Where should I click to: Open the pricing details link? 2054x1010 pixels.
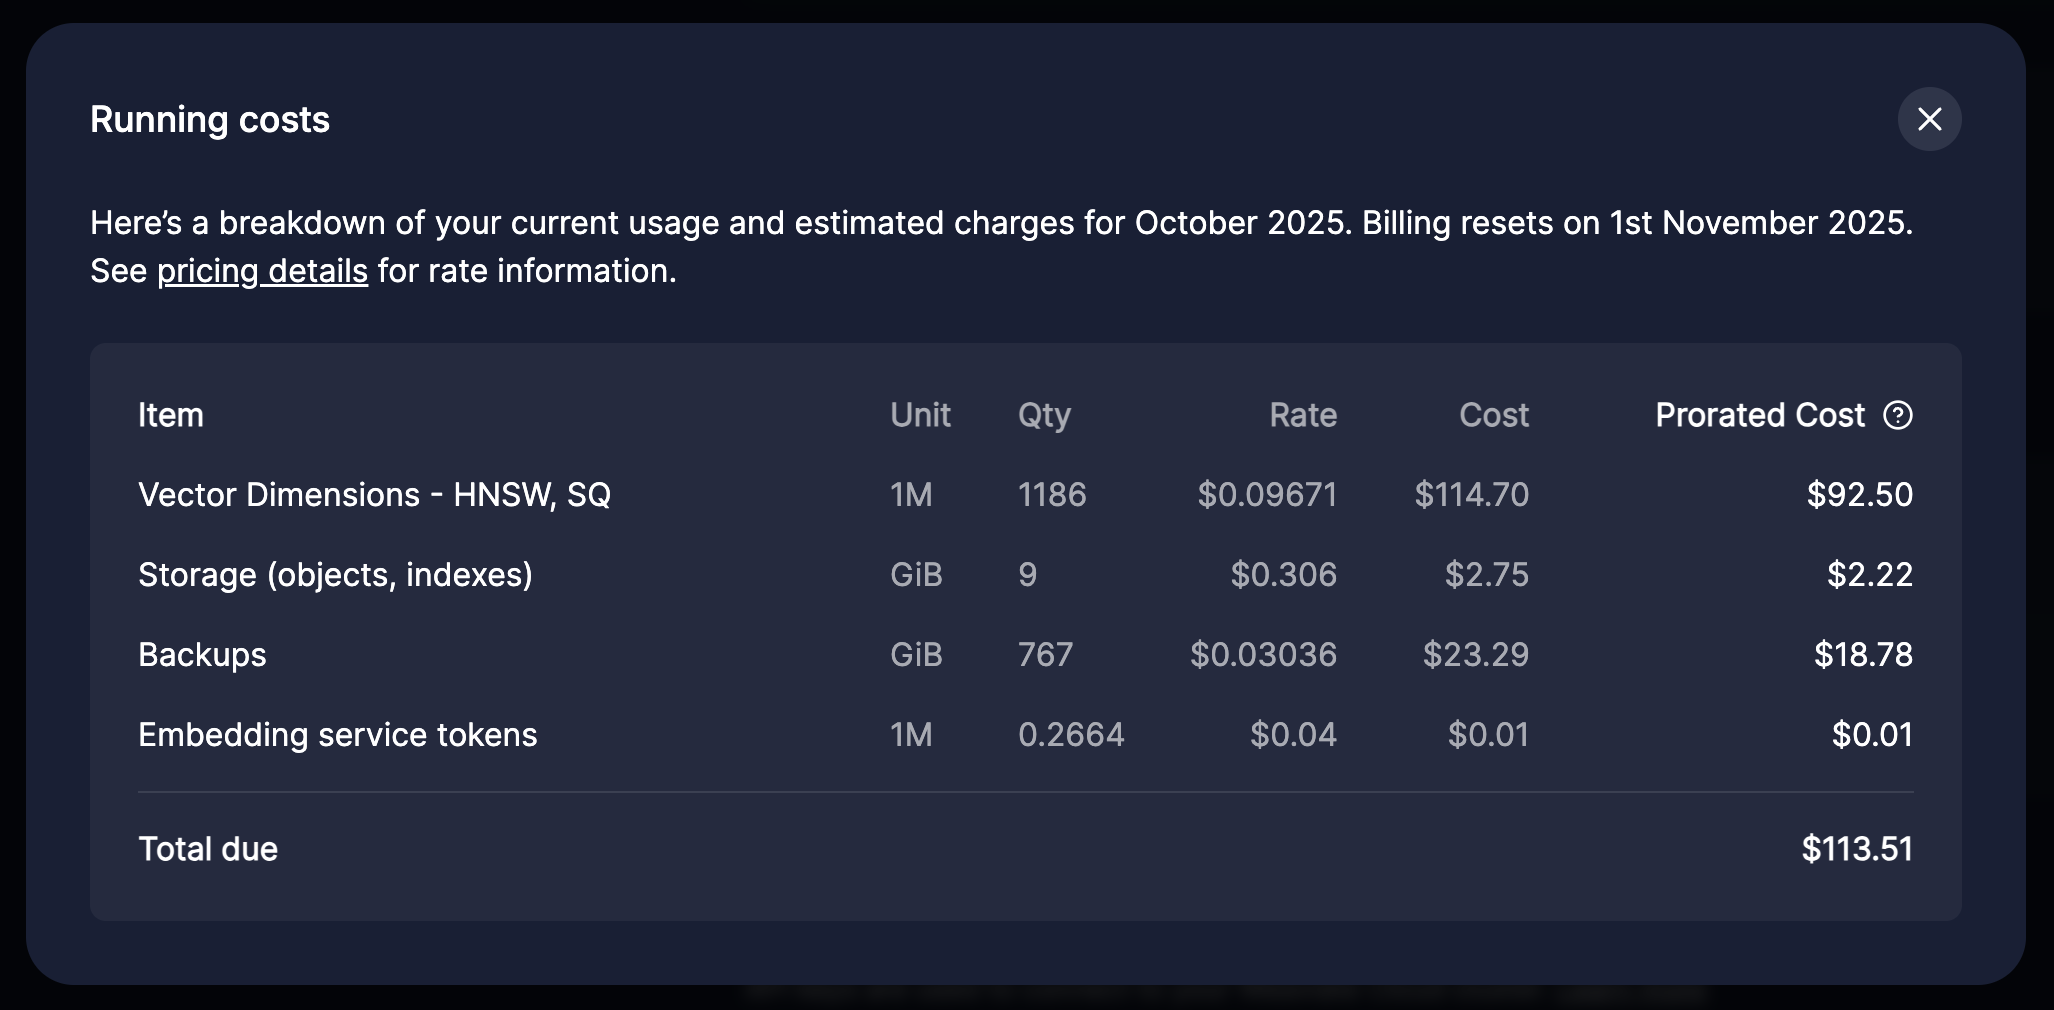pos(262,270)
